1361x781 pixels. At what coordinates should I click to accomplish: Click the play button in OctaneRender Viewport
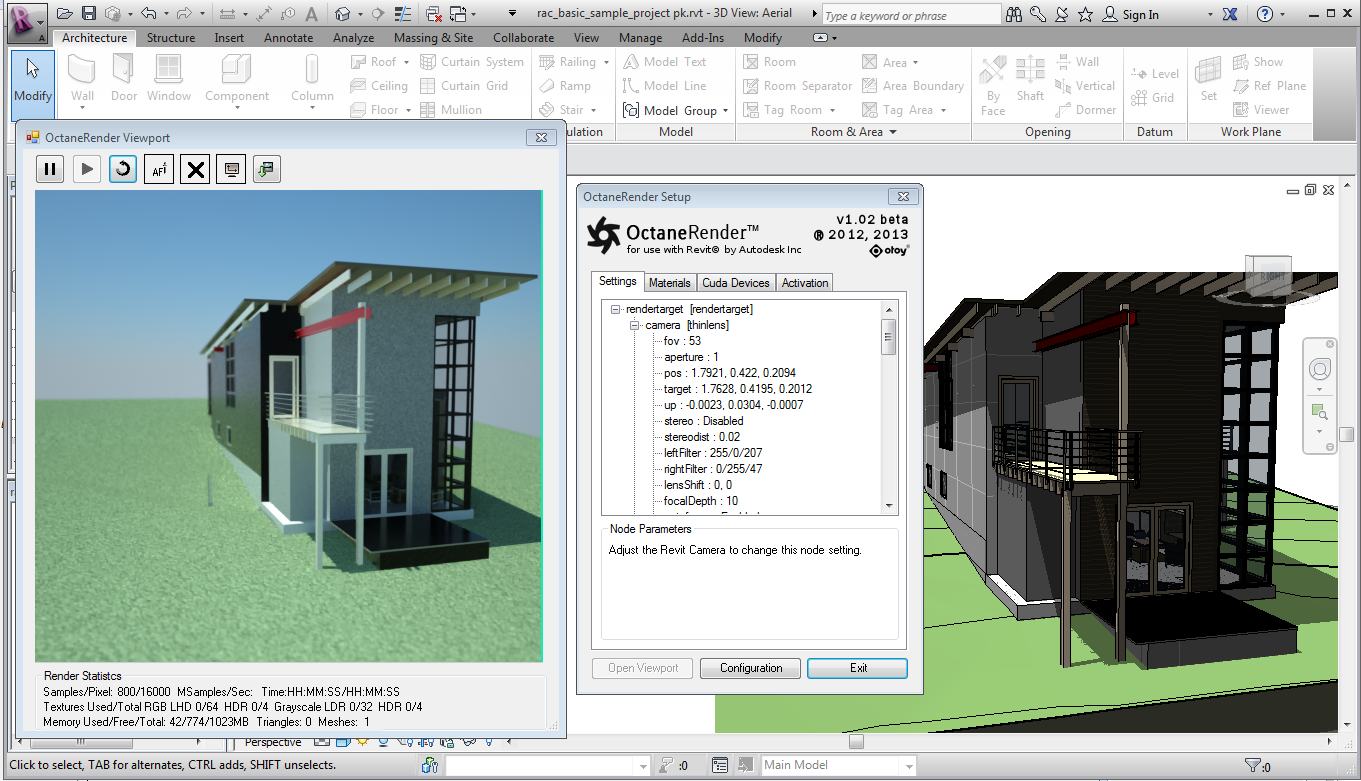pos(87,169)
